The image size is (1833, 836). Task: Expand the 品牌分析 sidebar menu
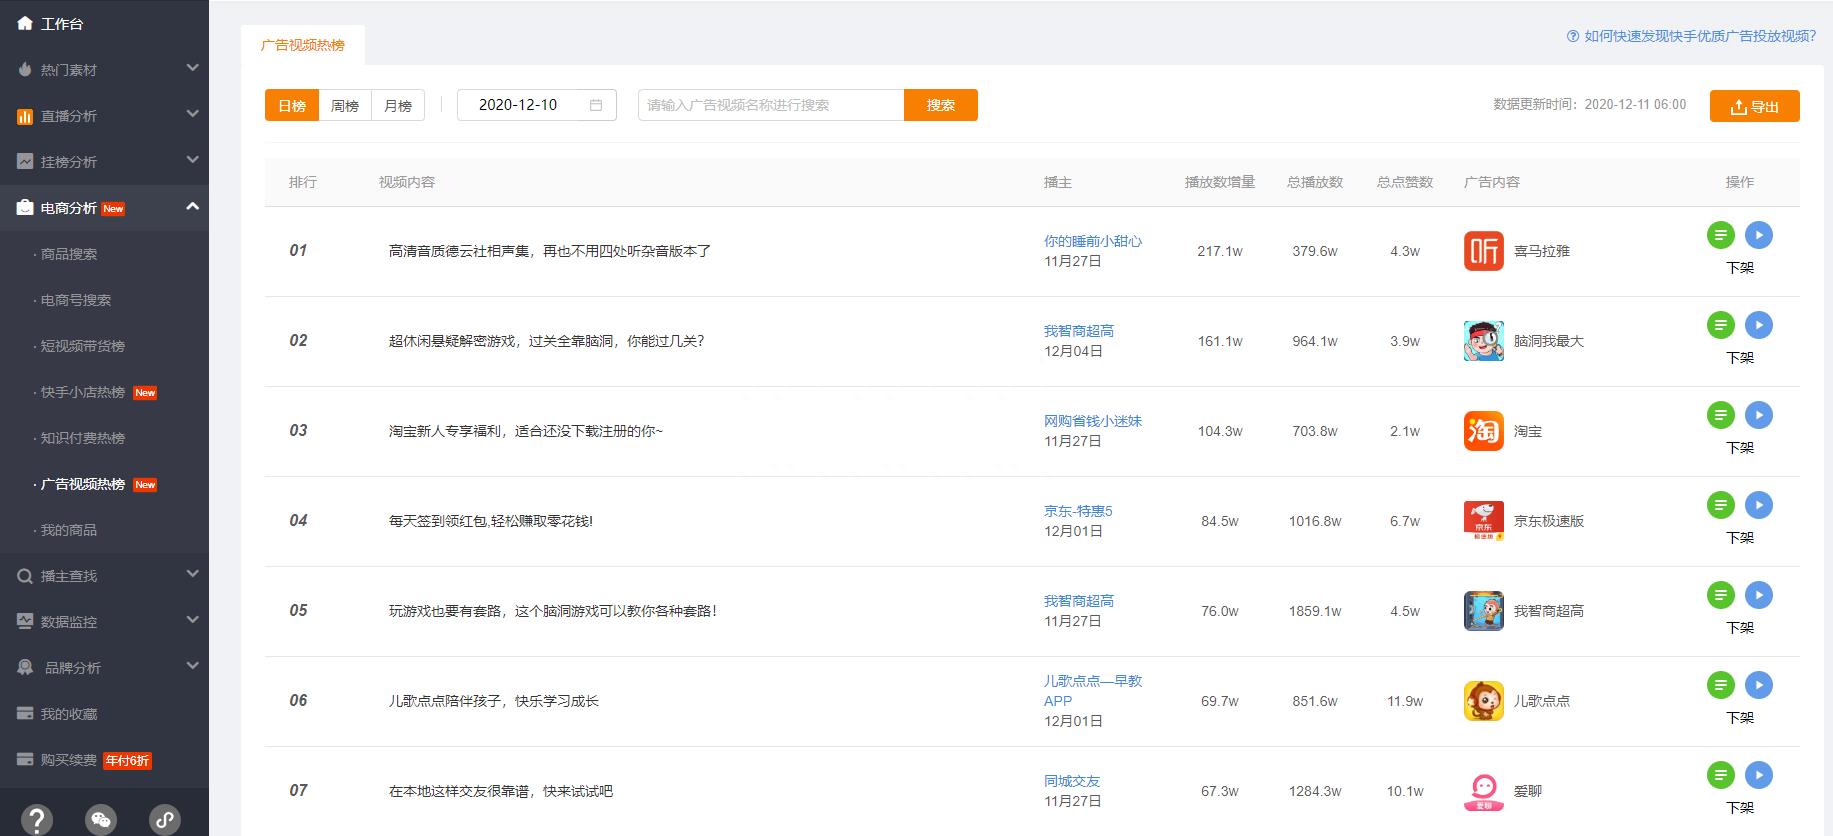tap(104, 667)
